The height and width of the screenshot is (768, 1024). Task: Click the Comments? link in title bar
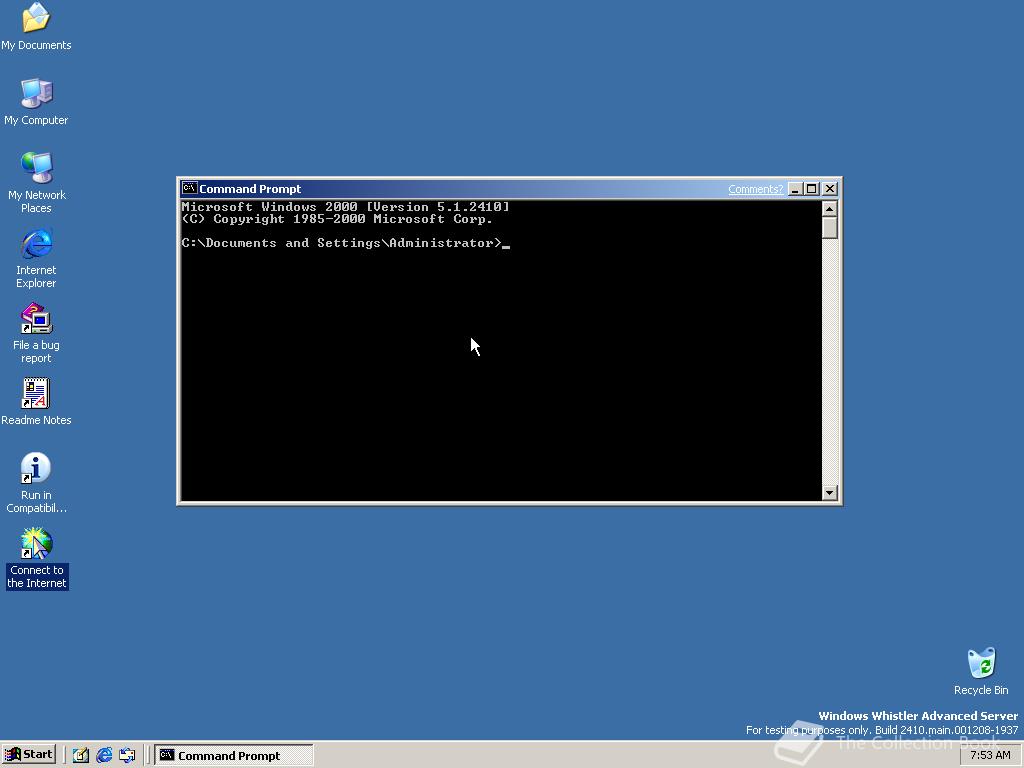[755, 189]
